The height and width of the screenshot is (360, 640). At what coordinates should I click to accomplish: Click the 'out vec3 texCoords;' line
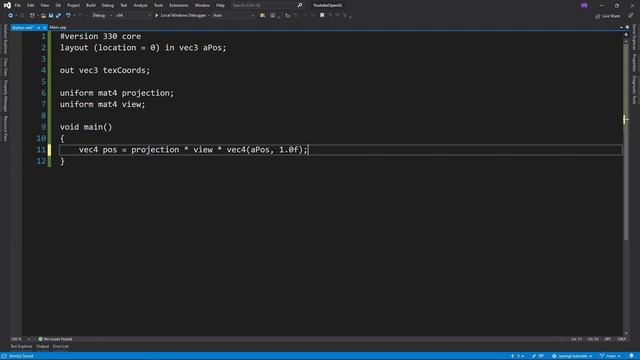point(105,70)
